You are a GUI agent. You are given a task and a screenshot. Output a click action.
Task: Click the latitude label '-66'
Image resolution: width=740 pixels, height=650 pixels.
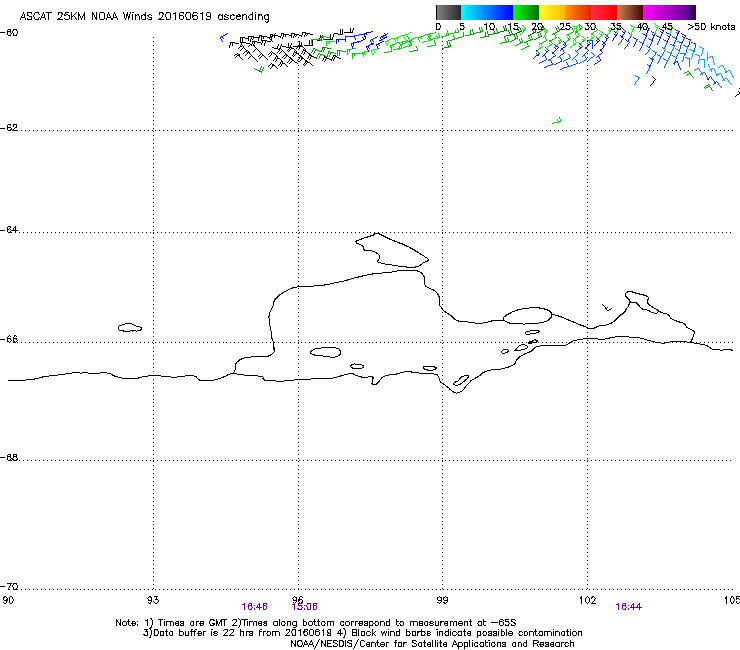[9, 339]
